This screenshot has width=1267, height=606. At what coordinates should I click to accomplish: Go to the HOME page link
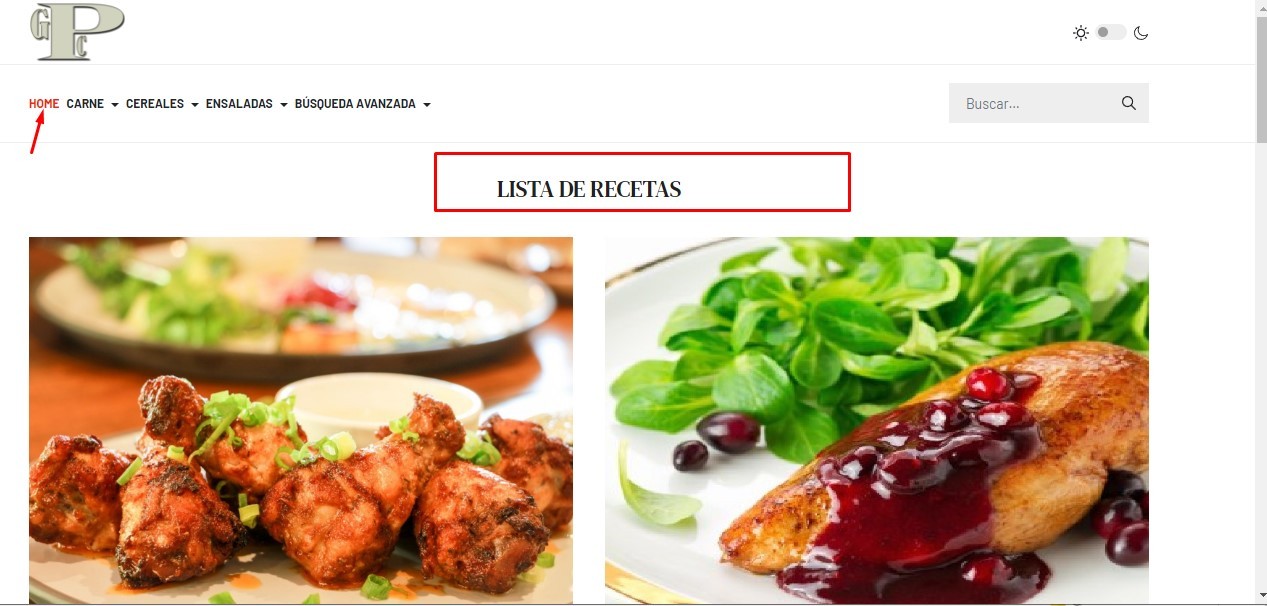44,104
